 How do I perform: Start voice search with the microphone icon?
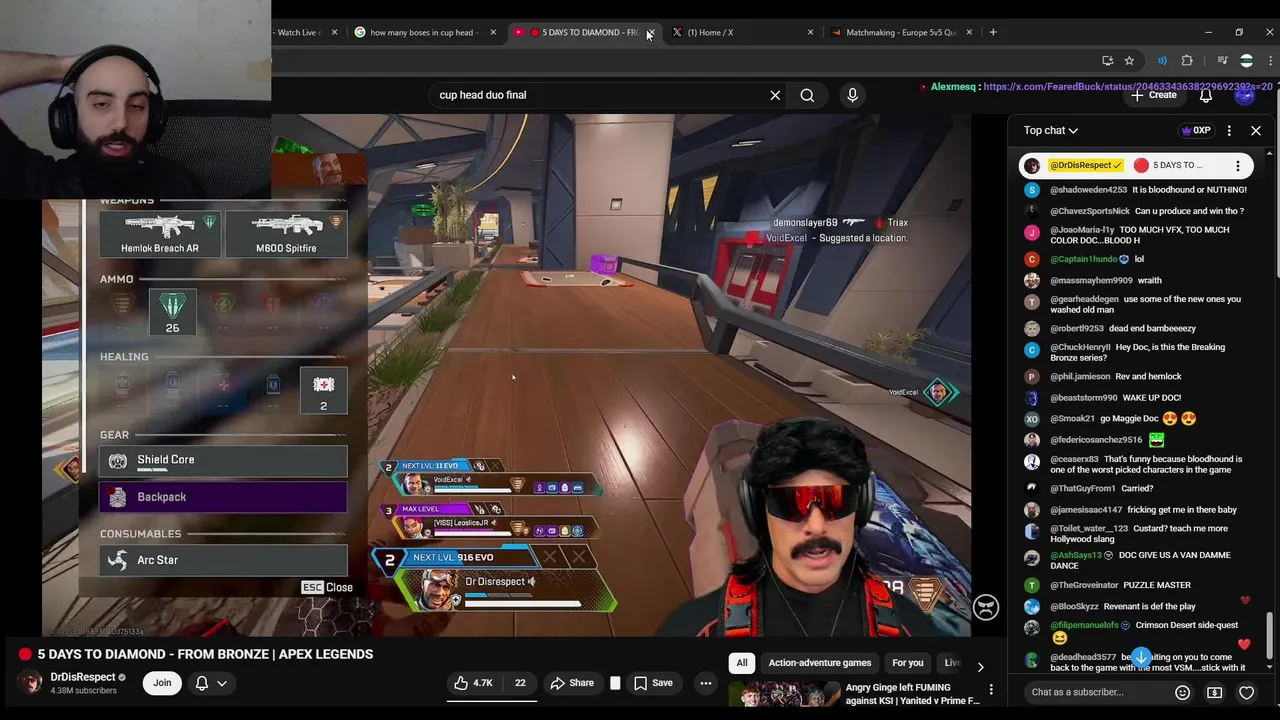(x=852, y=95)
